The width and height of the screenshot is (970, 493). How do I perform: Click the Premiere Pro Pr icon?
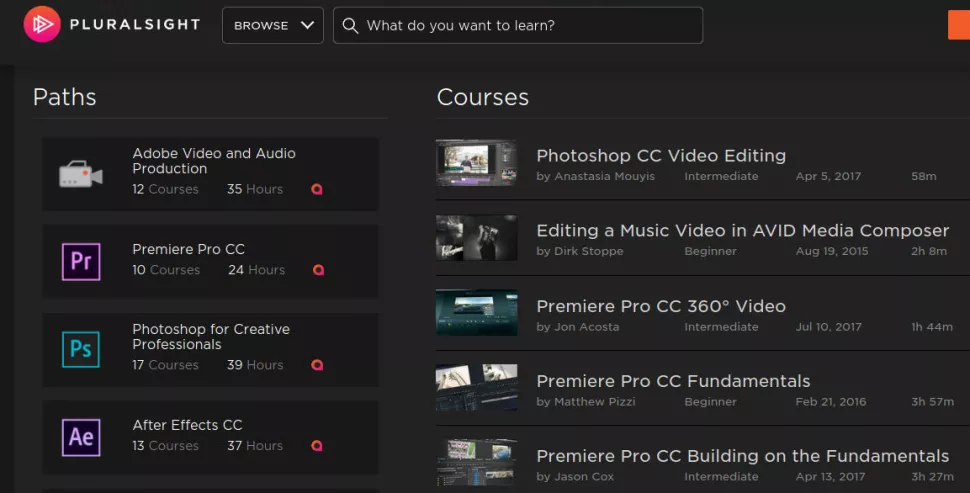81,261
